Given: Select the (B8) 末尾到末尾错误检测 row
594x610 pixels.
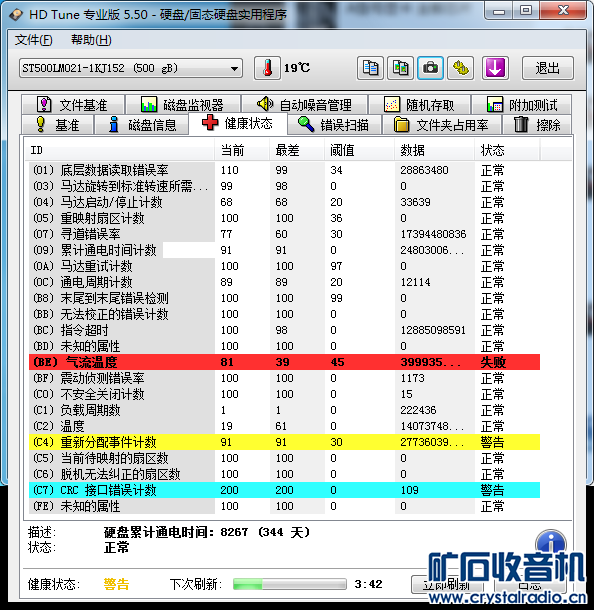Looking at the screenshot, I should [284, 298].
